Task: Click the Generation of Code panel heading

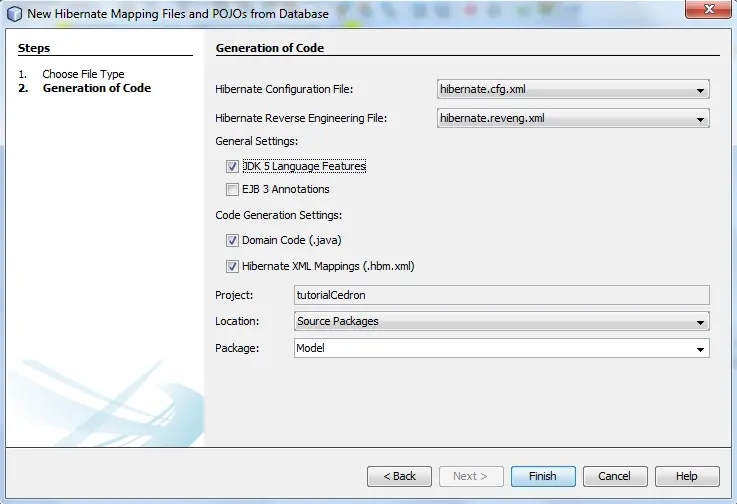Action: click(x=270, y=48)
